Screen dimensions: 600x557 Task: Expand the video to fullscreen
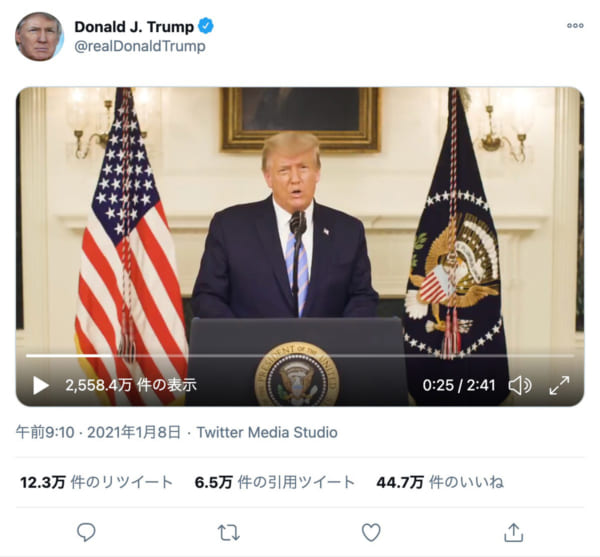pos(559,385)
